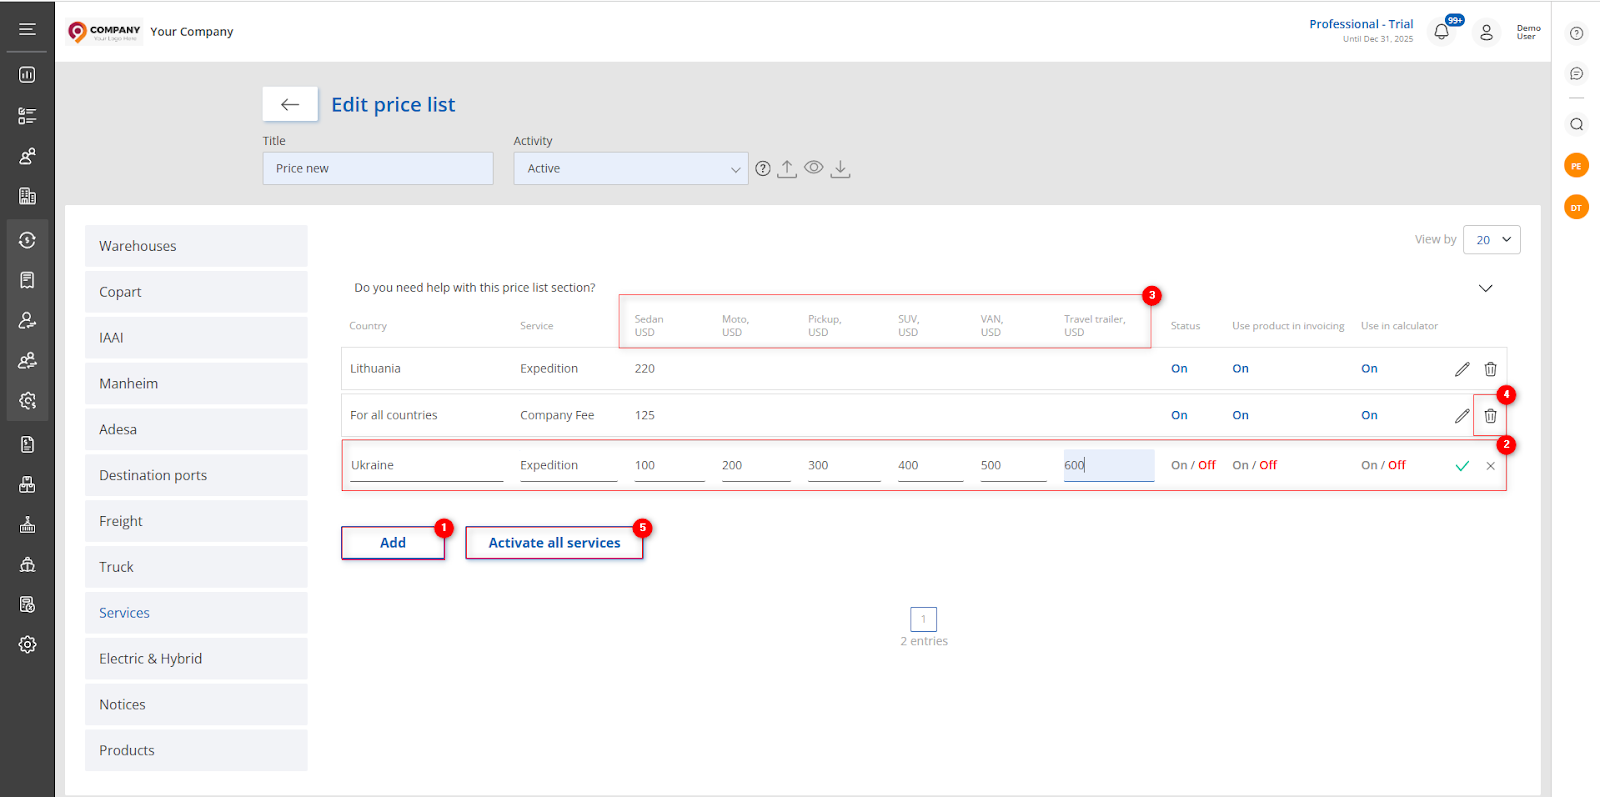Open the chat bubble icon in the right panel

[x=1576, y=73]
